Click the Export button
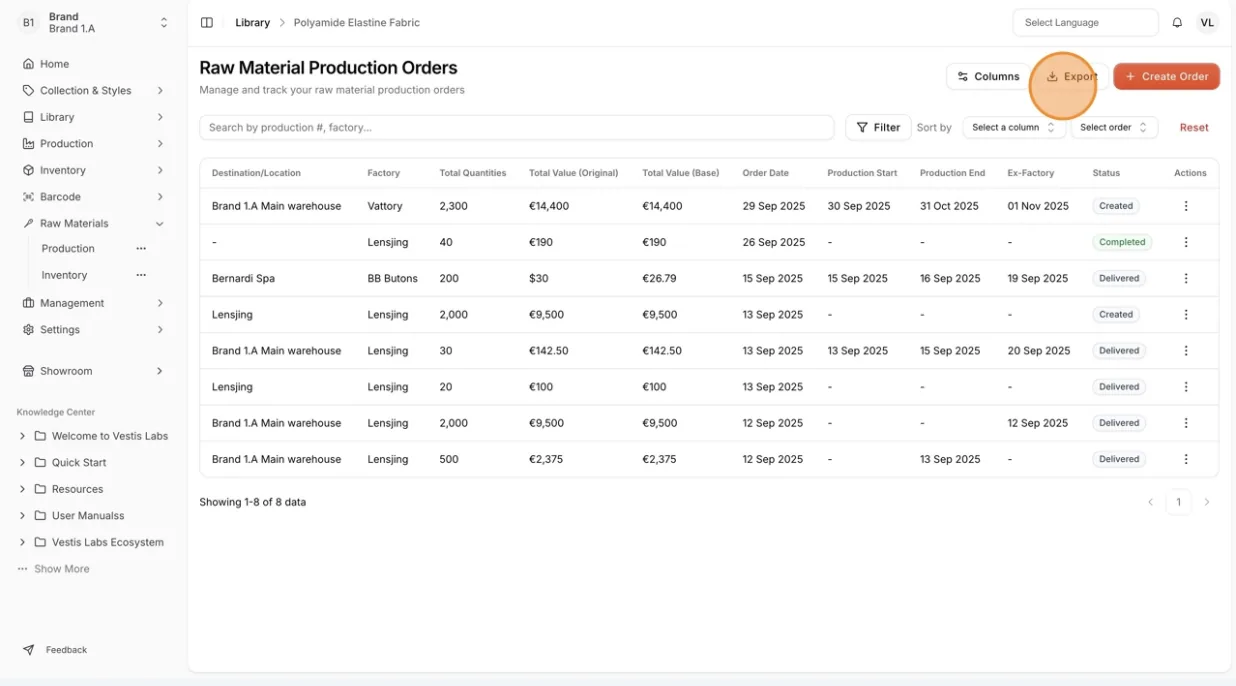Image resolution: width=1236 pixels, height=686 pixels. (x=1072, y=77)
